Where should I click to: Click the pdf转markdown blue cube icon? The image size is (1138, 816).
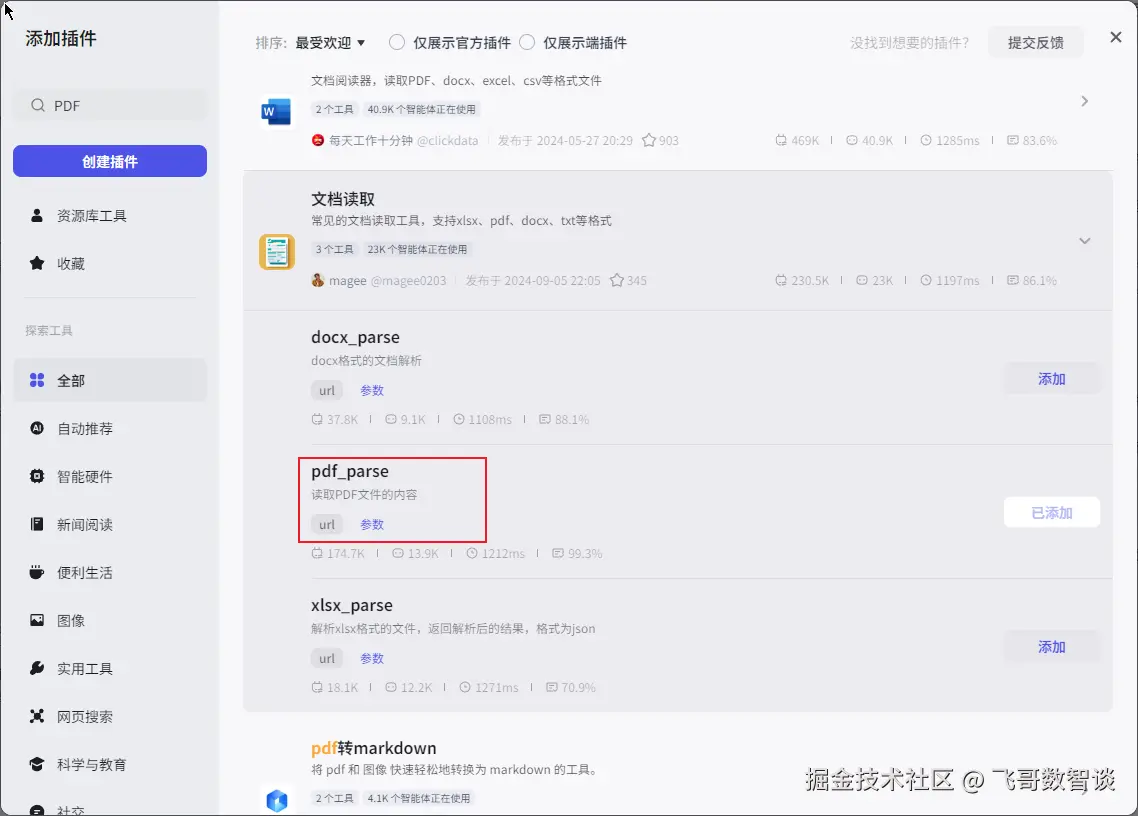click(277, 800)
